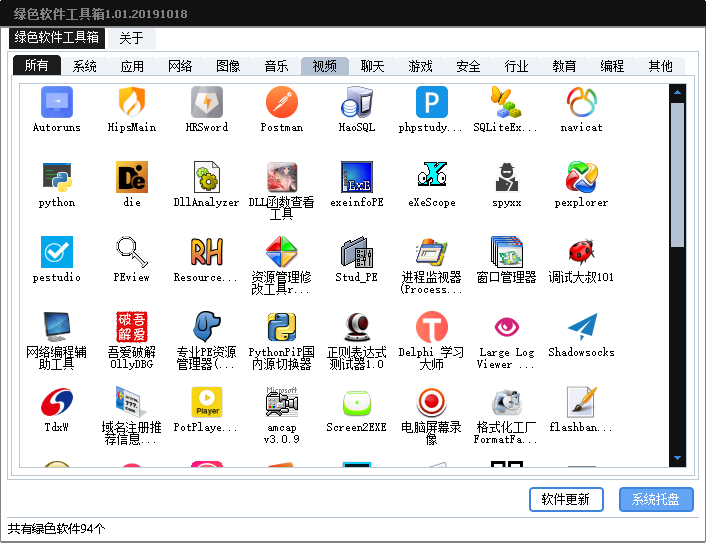Image resolution: width=706 pixels, height=543 pixels.
Task: Open the PEview magnifier icon
Action: click(x=131, y=252)
